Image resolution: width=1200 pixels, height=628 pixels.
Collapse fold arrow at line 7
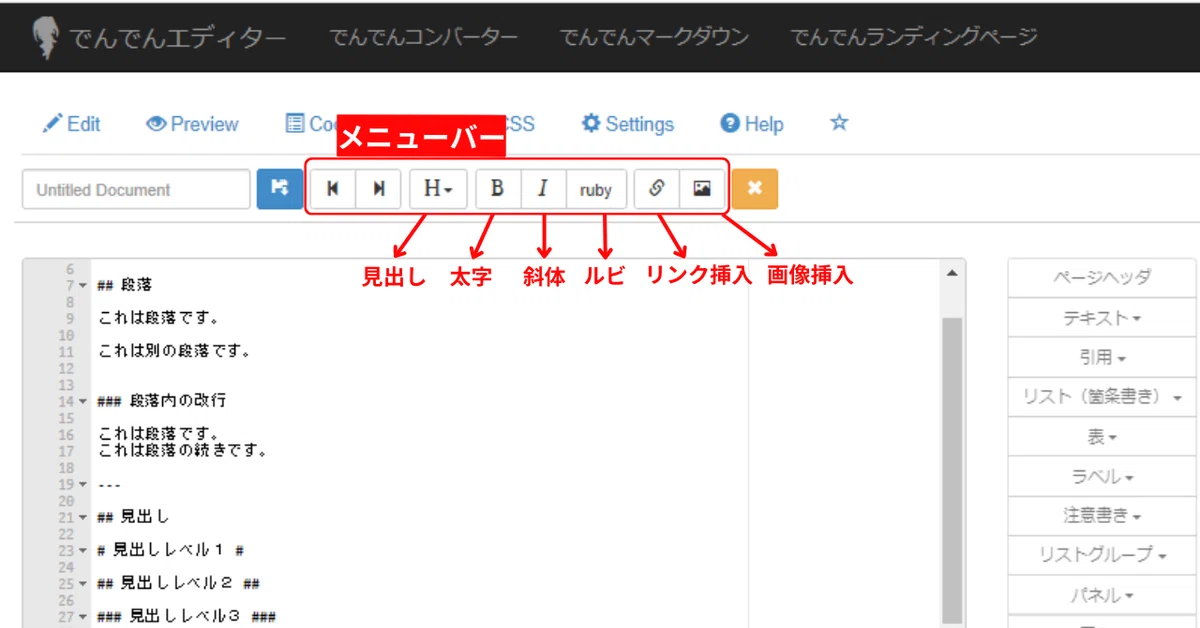pyautogui.click(x=83, y=286)
